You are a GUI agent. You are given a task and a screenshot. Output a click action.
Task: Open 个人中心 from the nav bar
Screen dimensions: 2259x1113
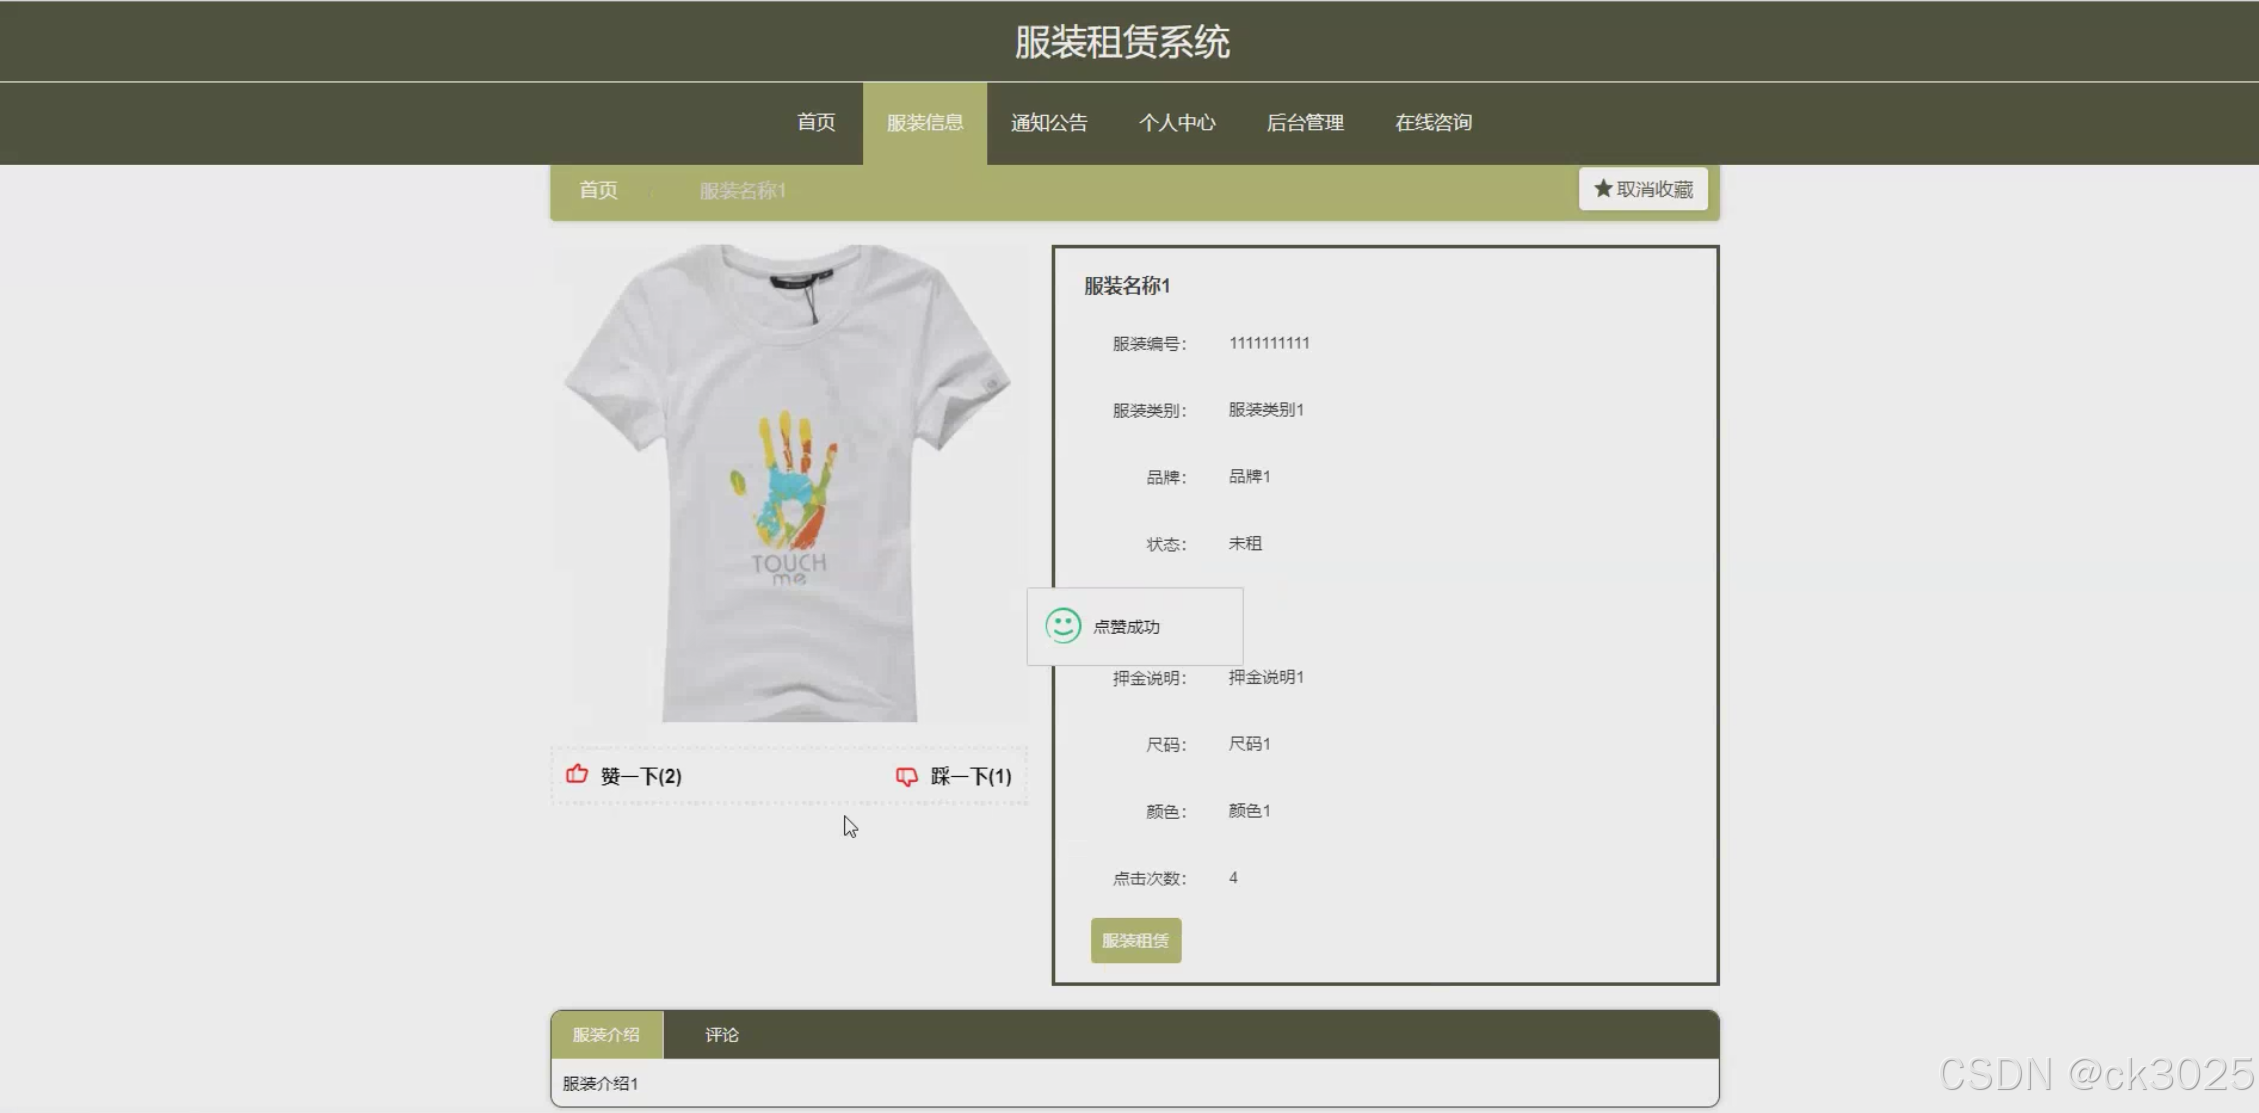point(1176,122)
